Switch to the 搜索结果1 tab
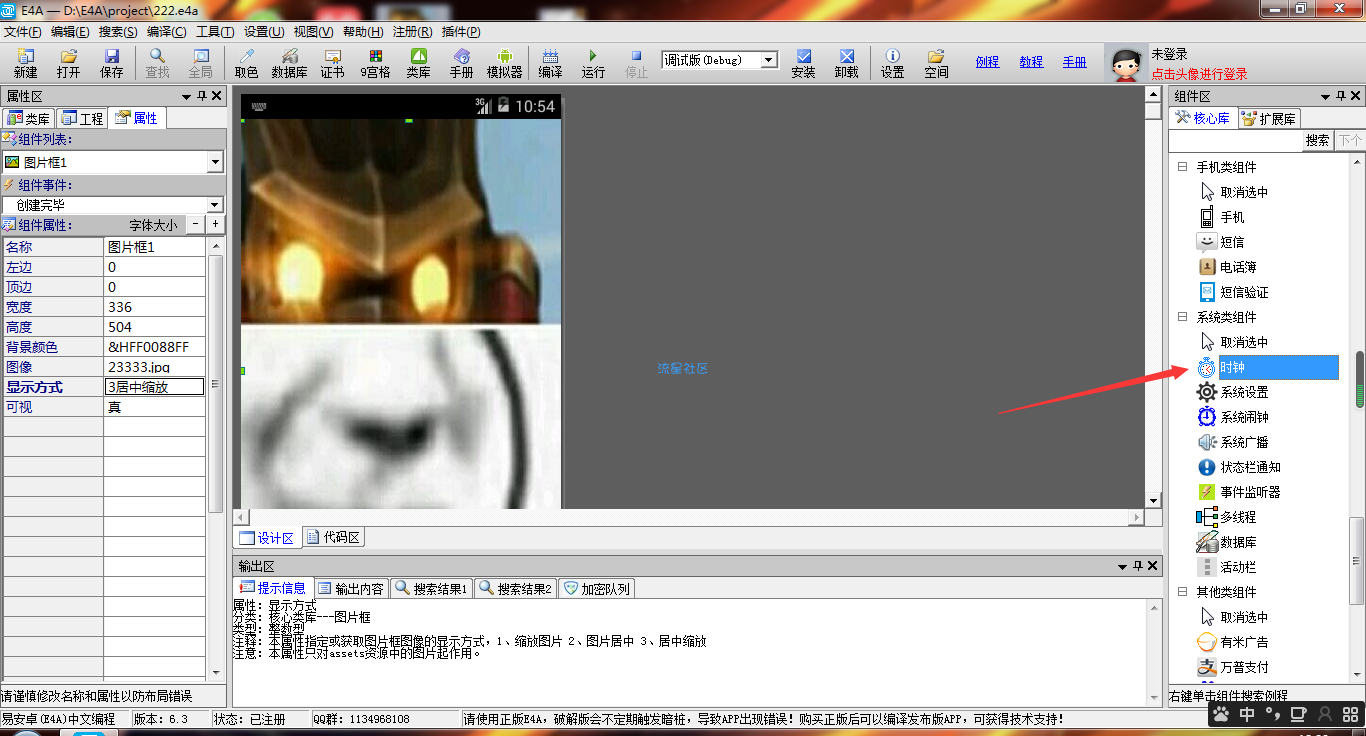 pos(432,589)
